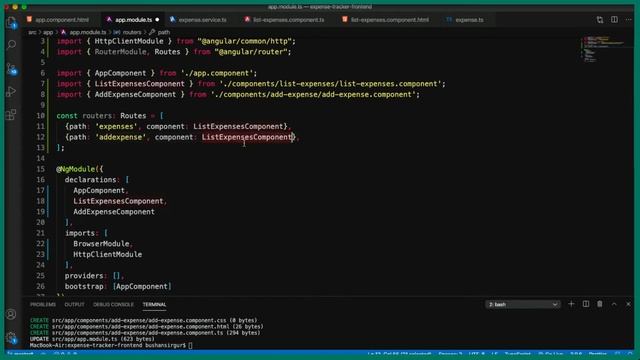
Task: Click the "@angular/common/http" import string
Action: [x=245, y=41]
